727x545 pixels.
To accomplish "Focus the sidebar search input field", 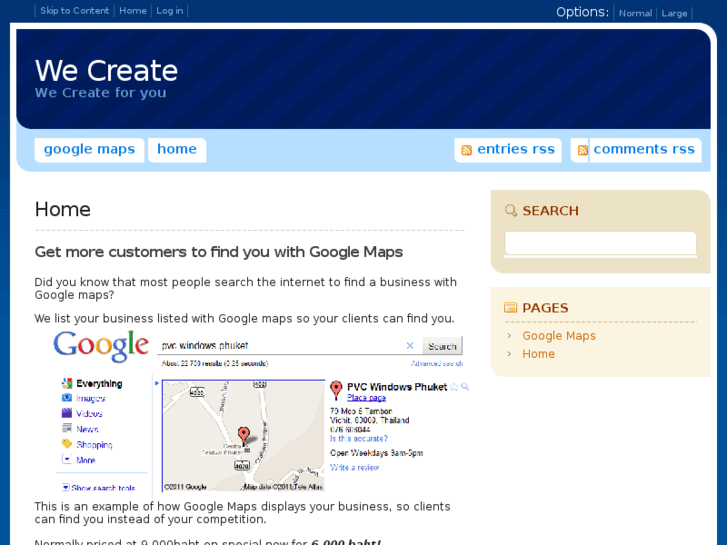I will (600, 243).
